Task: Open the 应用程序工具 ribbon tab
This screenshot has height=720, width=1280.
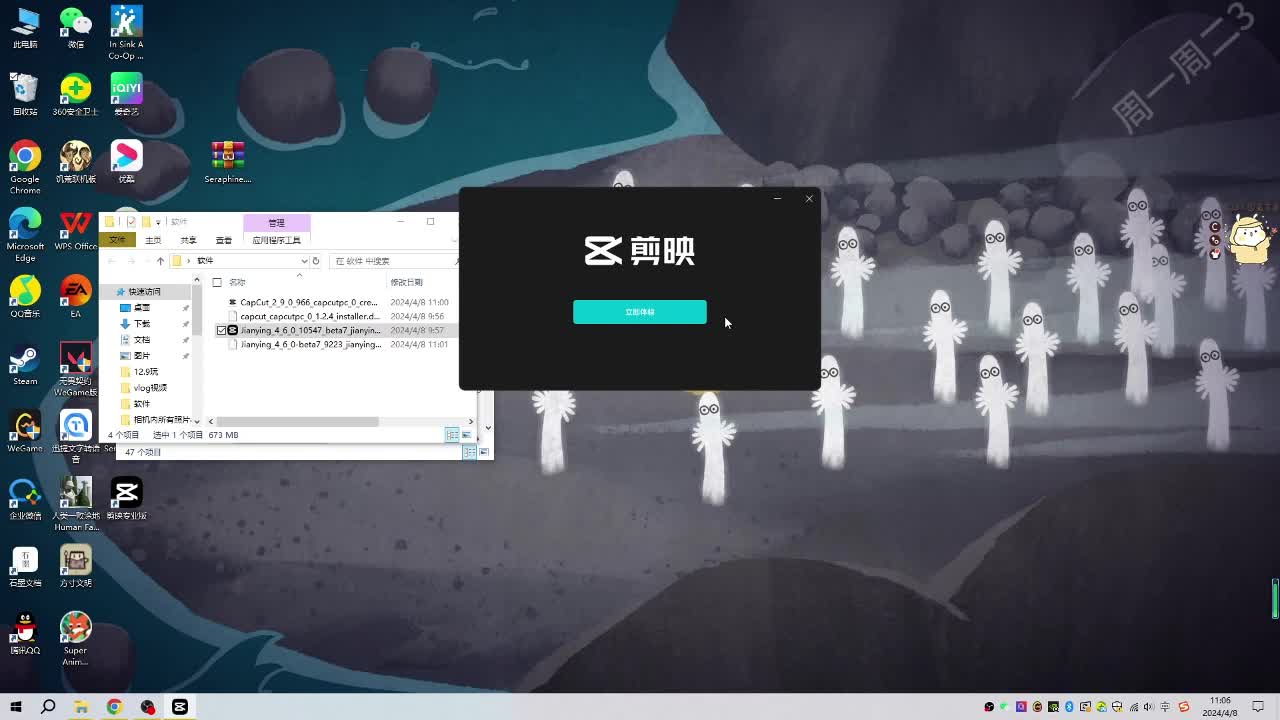Action: click(x=276, y=240)
